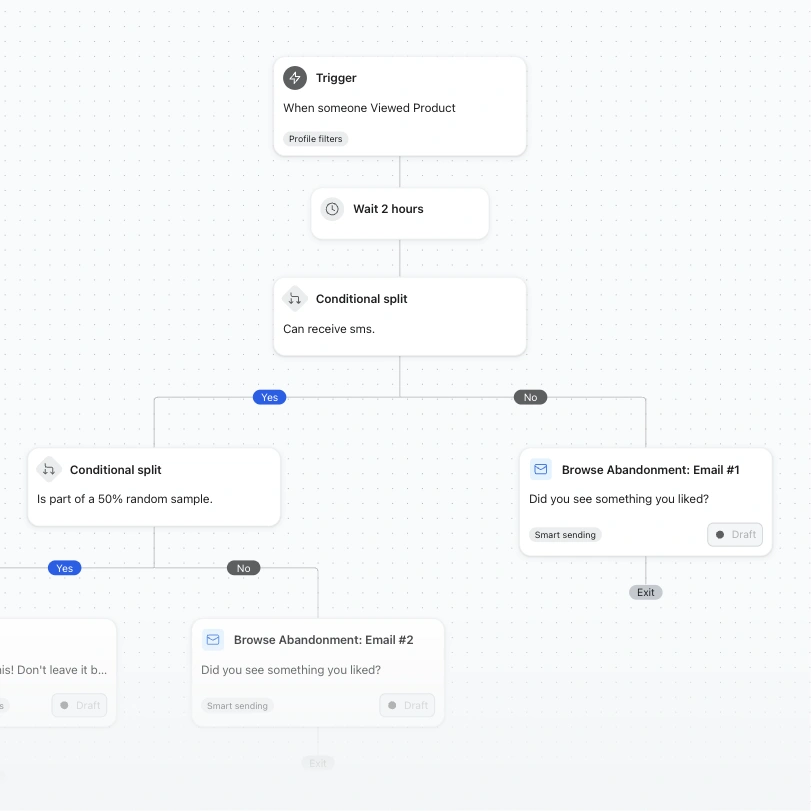Image resolution: width=811 pixels, height=811 pixels.
Task: Open Draft status on Email #2 card
Action: tap(407, 705)
